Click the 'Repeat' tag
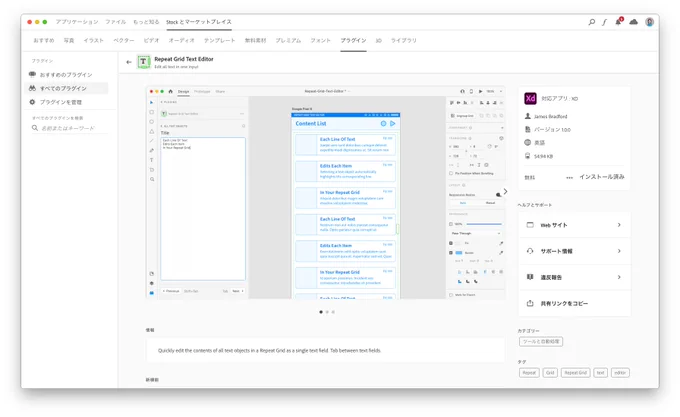This screenshot has height=417, width=680. pos(529,373)
